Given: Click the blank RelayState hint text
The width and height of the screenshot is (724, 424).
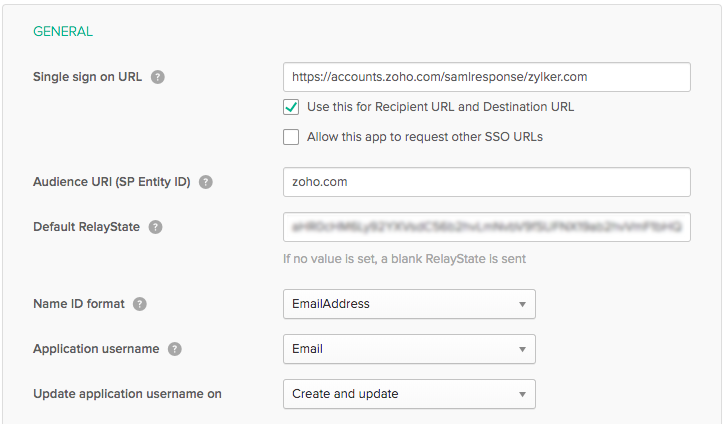Looking at the screenshot, I should (405, 259).
